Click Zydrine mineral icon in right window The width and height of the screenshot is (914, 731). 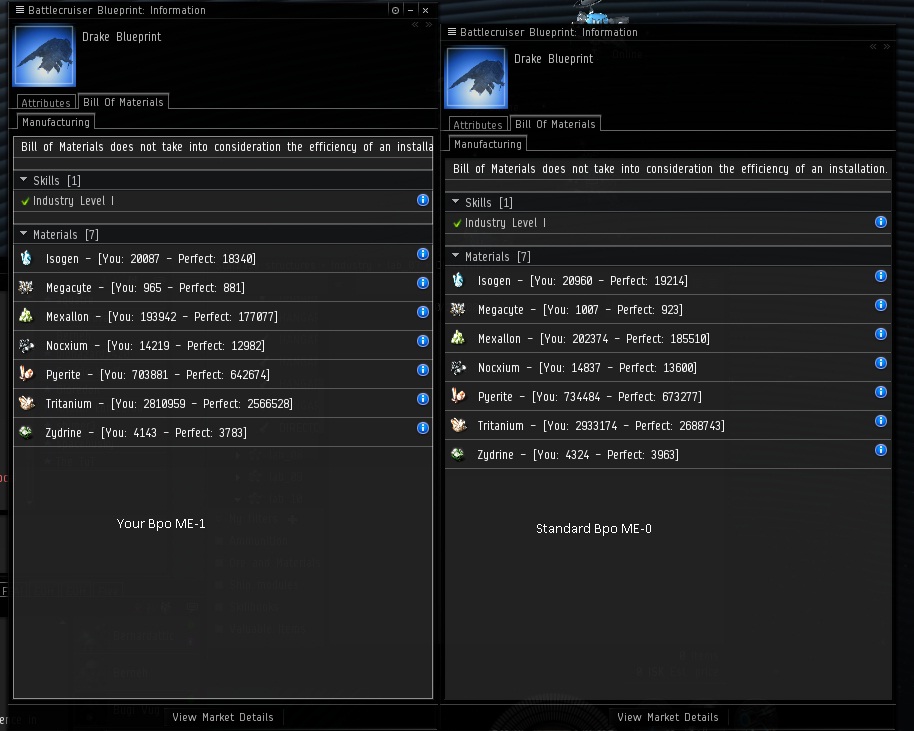point(459,454)
